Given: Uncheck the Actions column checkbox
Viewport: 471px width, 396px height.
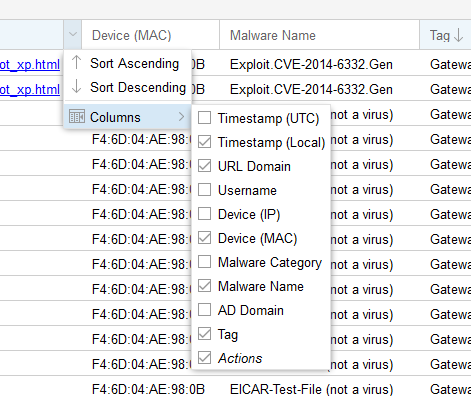Looking at the screenshot, I should click(x=204, y=358).
